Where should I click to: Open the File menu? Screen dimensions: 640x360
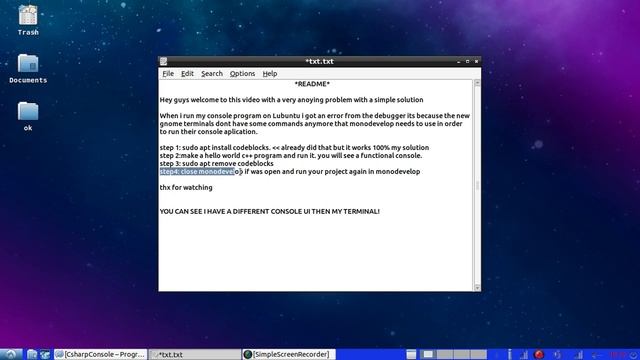coord(168,73)
